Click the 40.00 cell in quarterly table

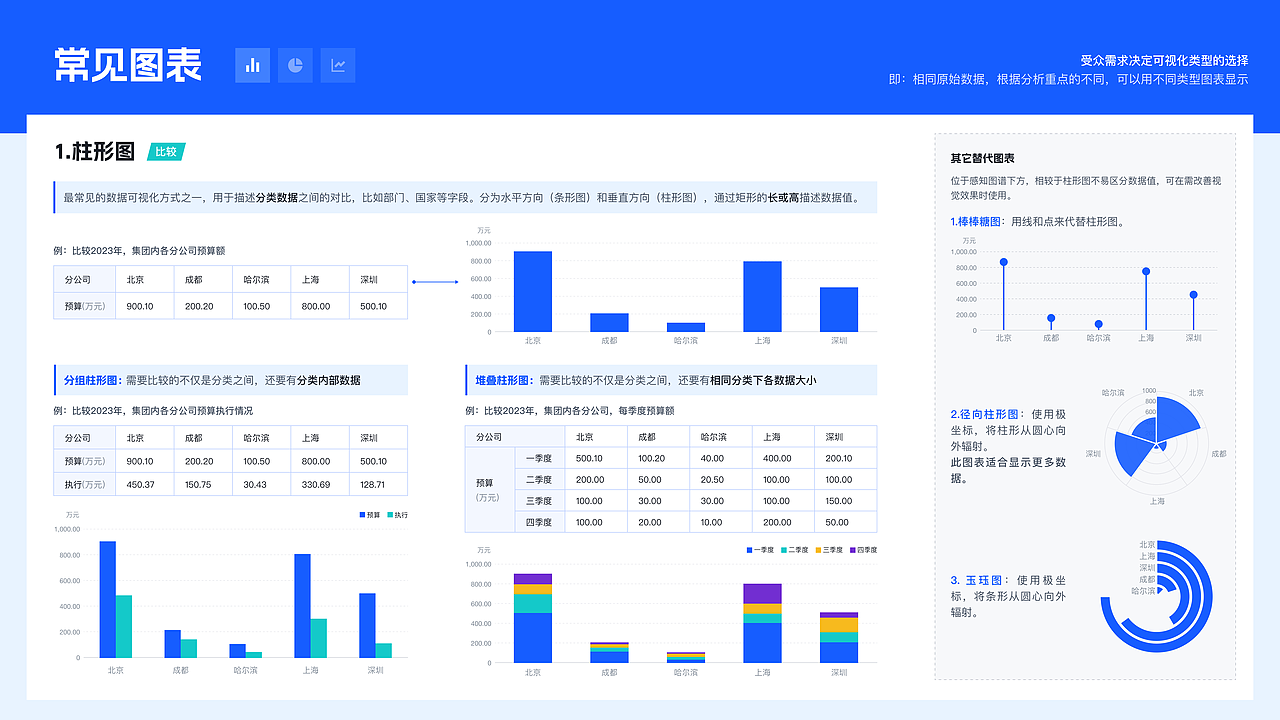[x=721, y=458]
